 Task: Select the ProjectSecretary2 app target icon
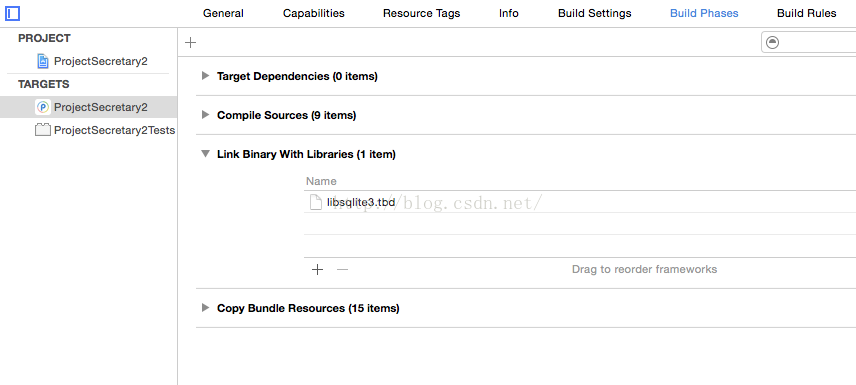click(x=43, y=107)
